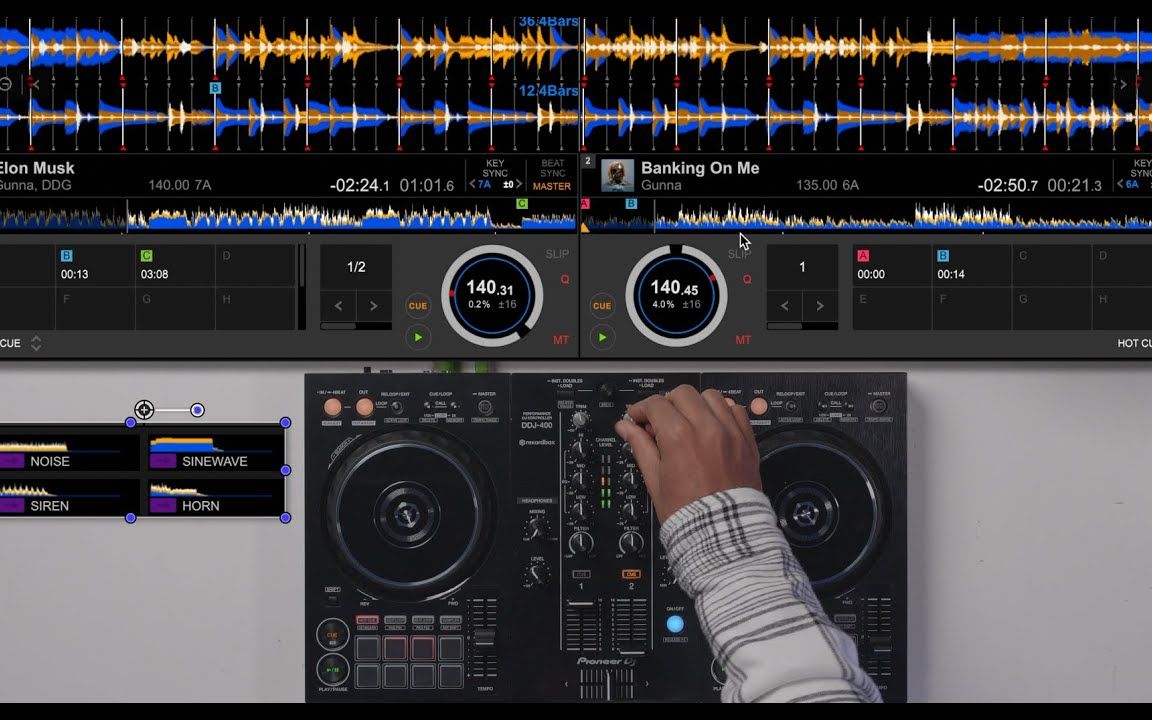Click Banking On Me album artwork
The height and width of the screenshot is (720, 1152).
pyautogui.click(x=617, y=176)
